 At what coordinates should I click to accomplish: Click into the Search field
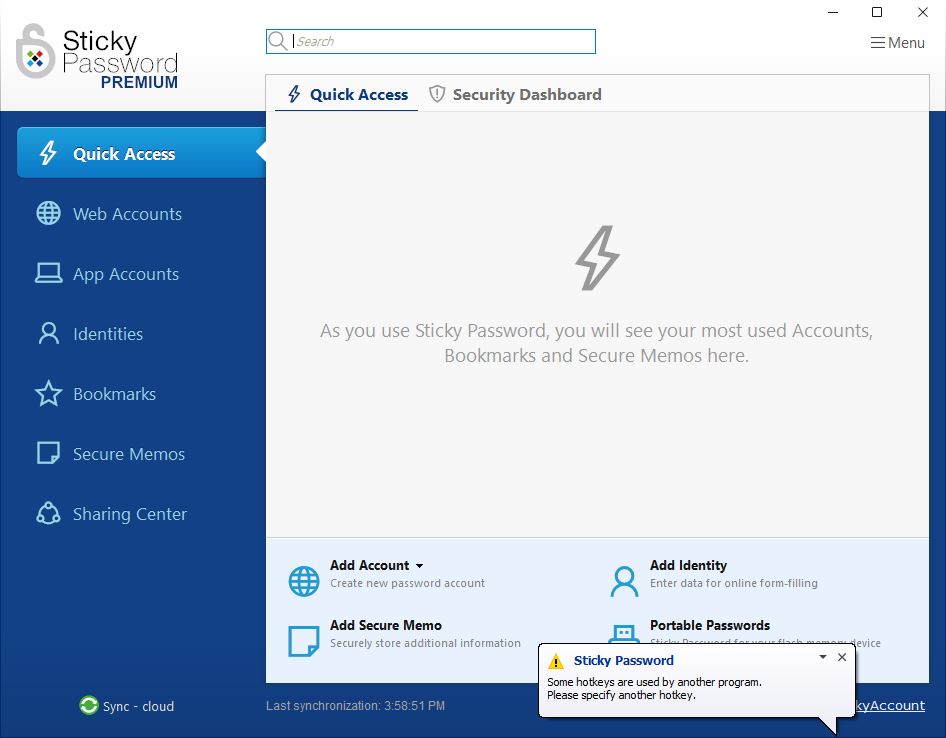[431, 41]
